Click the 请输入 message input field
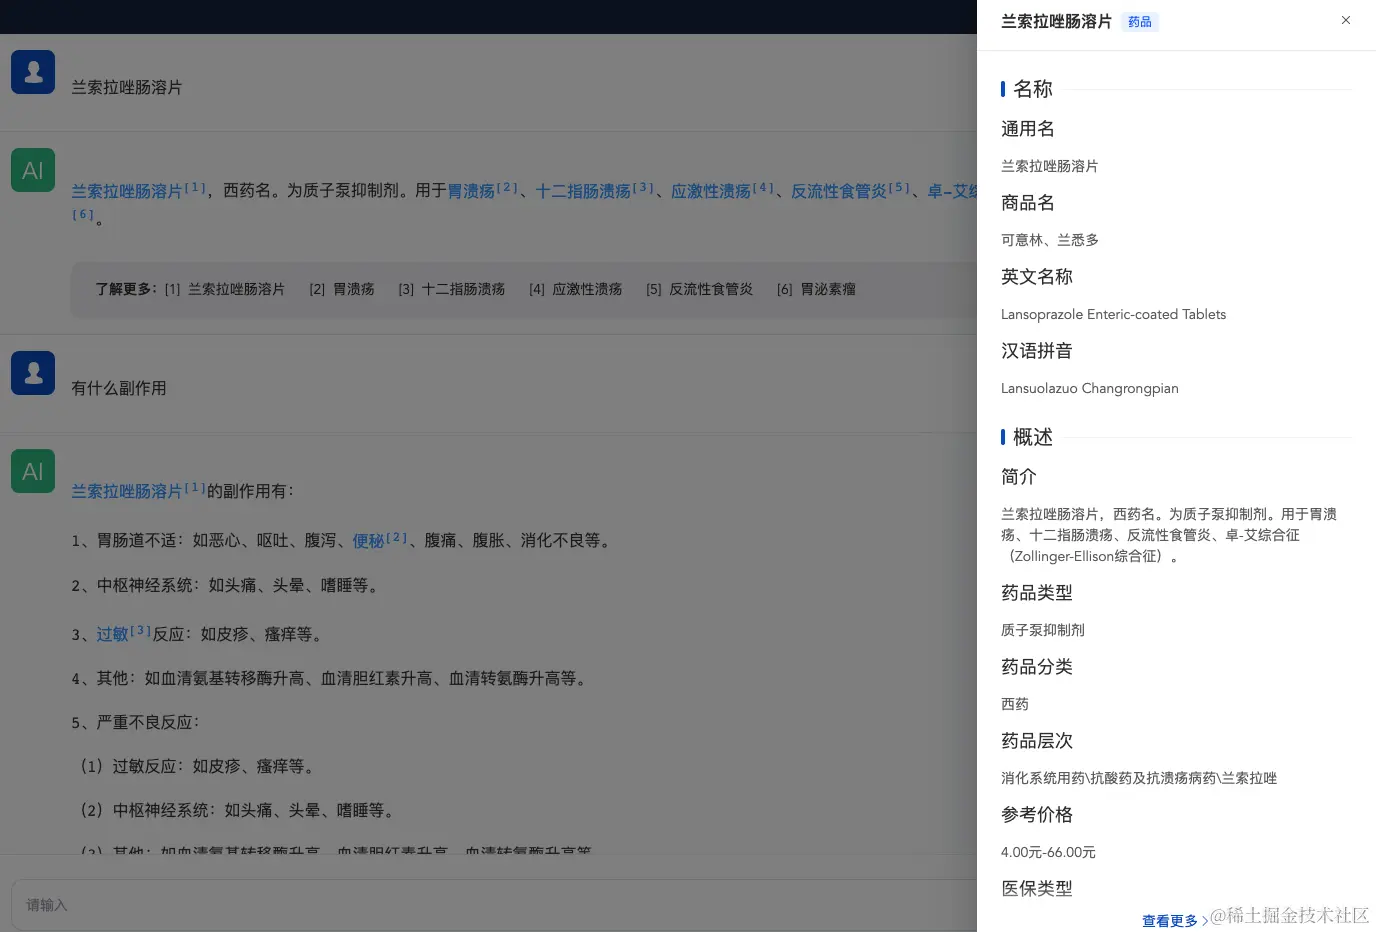This screenshot has height=932, width=1376. [494, 905]
